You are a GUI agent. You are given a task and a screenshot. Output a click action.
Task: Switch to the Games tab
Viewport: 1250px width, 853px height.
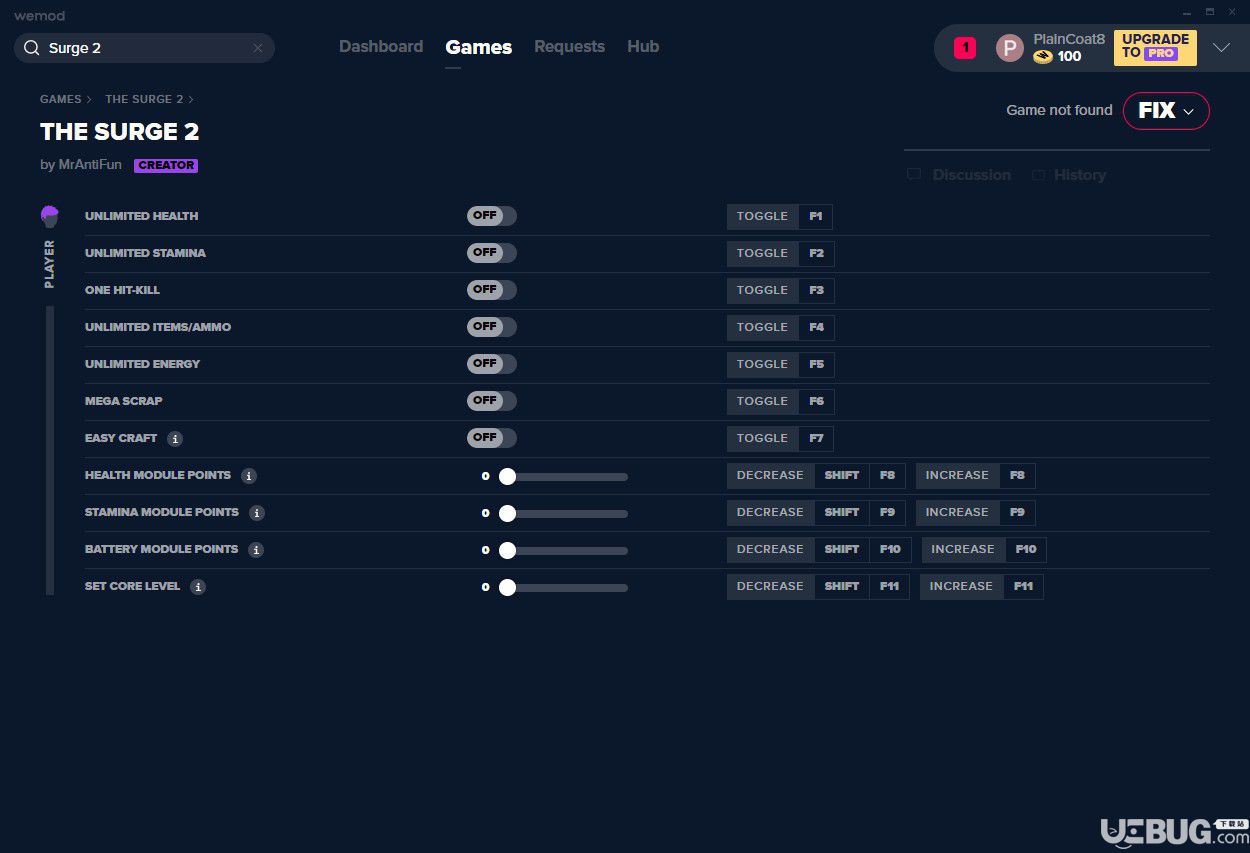point(479,47)
